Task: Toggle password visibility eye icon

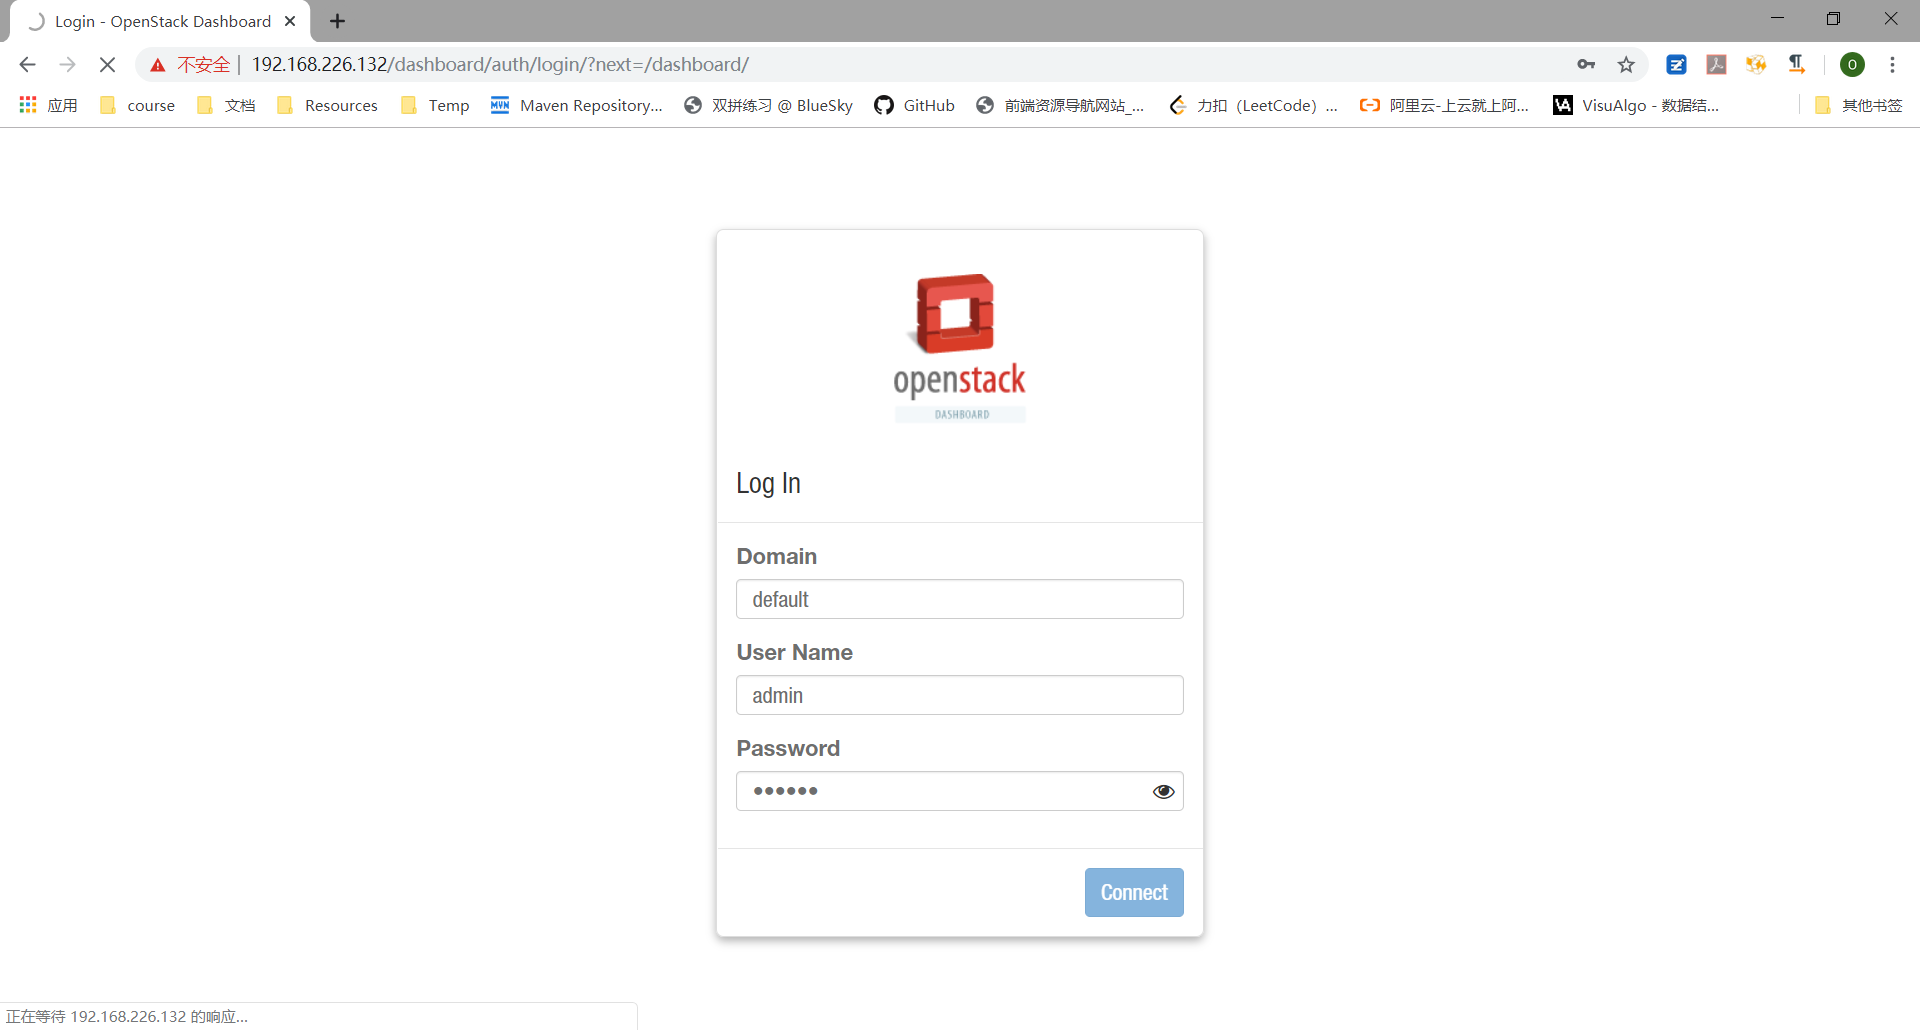Action: pos(1163,791)
